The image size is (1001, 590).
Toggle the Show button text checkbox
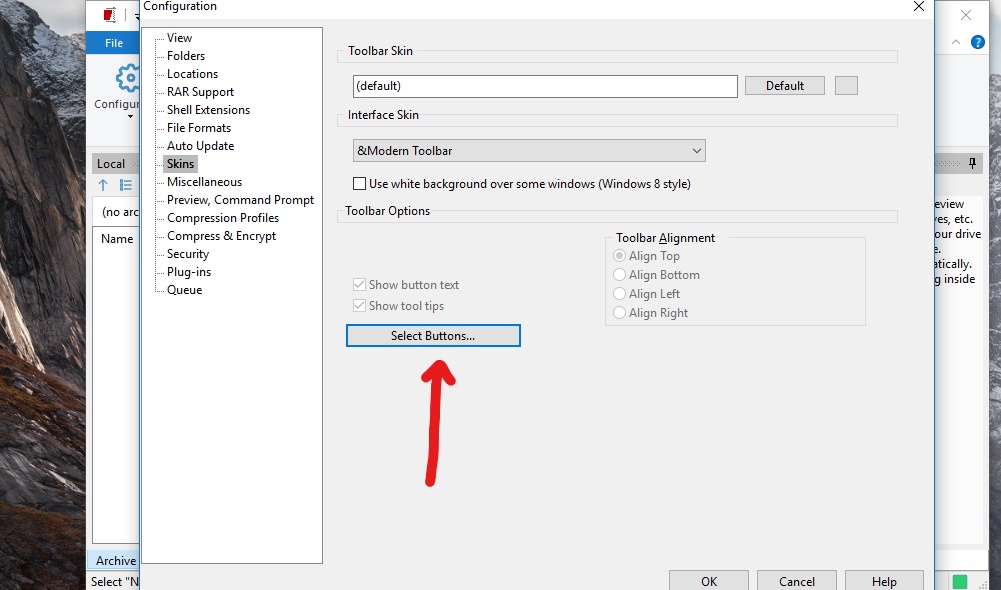tap(359, 285)
